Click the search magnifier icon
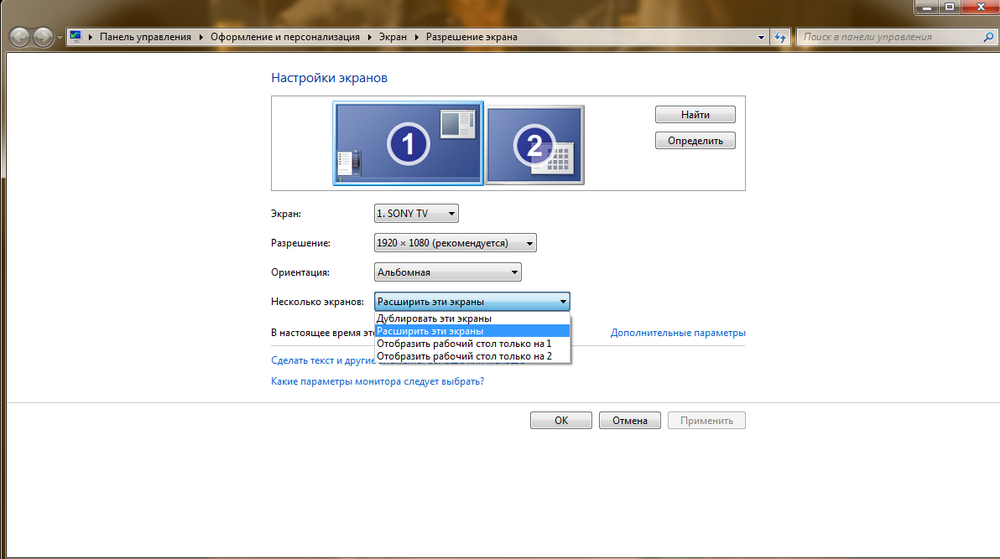Viewport: 1000px width, 559px height. pyautogui.click(x=988, y=37)
